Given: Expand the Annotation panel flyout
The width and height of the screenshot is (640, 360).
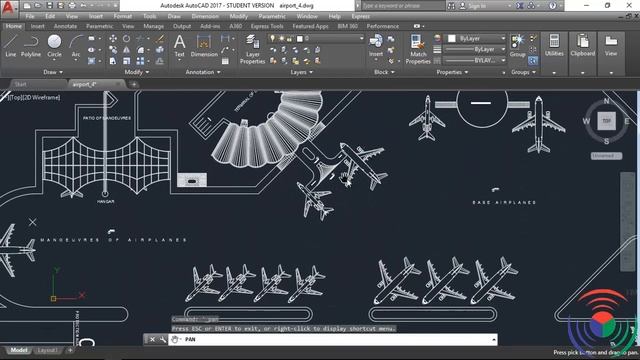Looking at the screenshot, I should tap(203, 72).
